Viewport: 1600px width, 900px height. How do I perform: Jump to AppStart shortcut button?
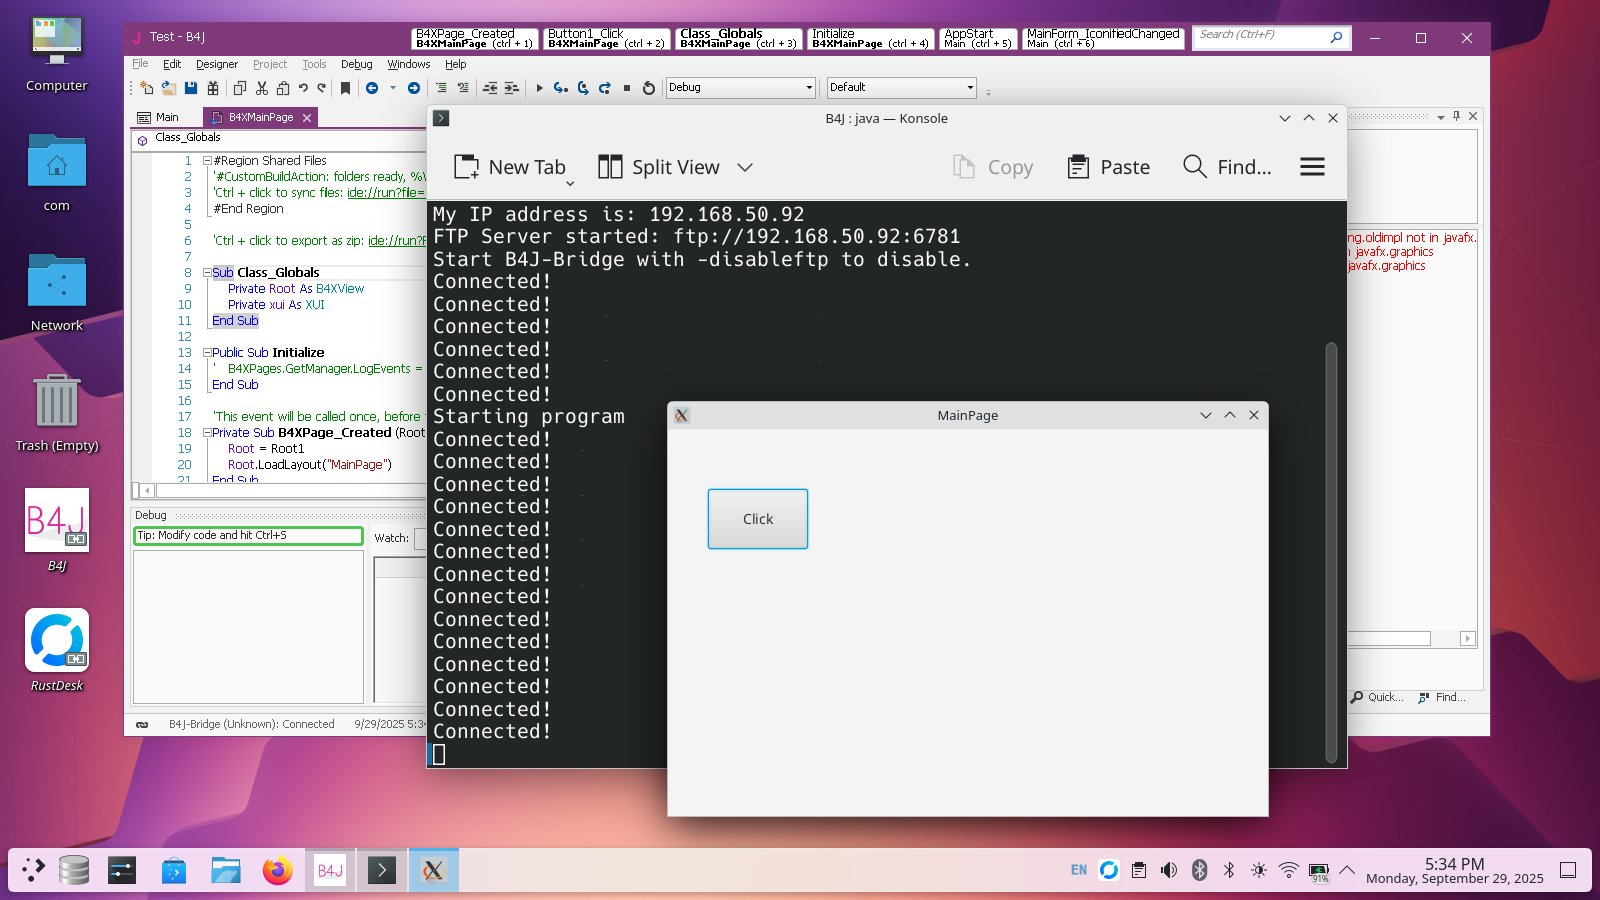pos(978,38)
